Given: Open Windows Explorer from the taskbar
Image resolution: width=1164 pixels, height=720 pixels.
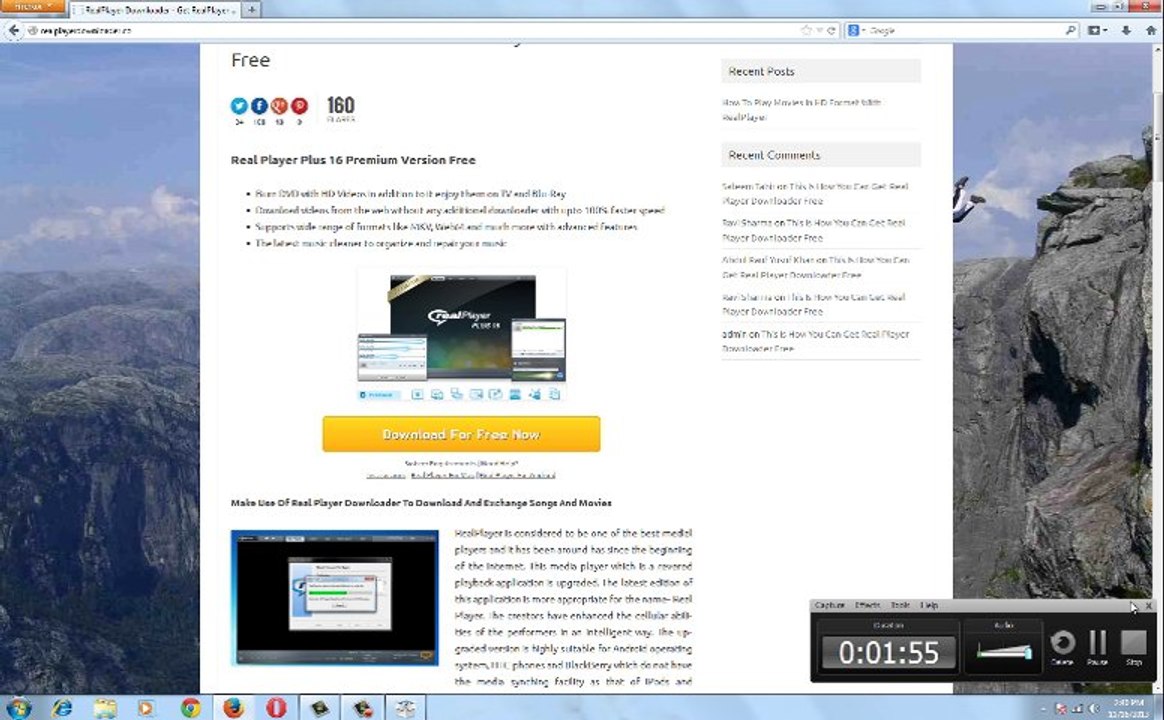Looking at the screenshot, I should point(105,707).
